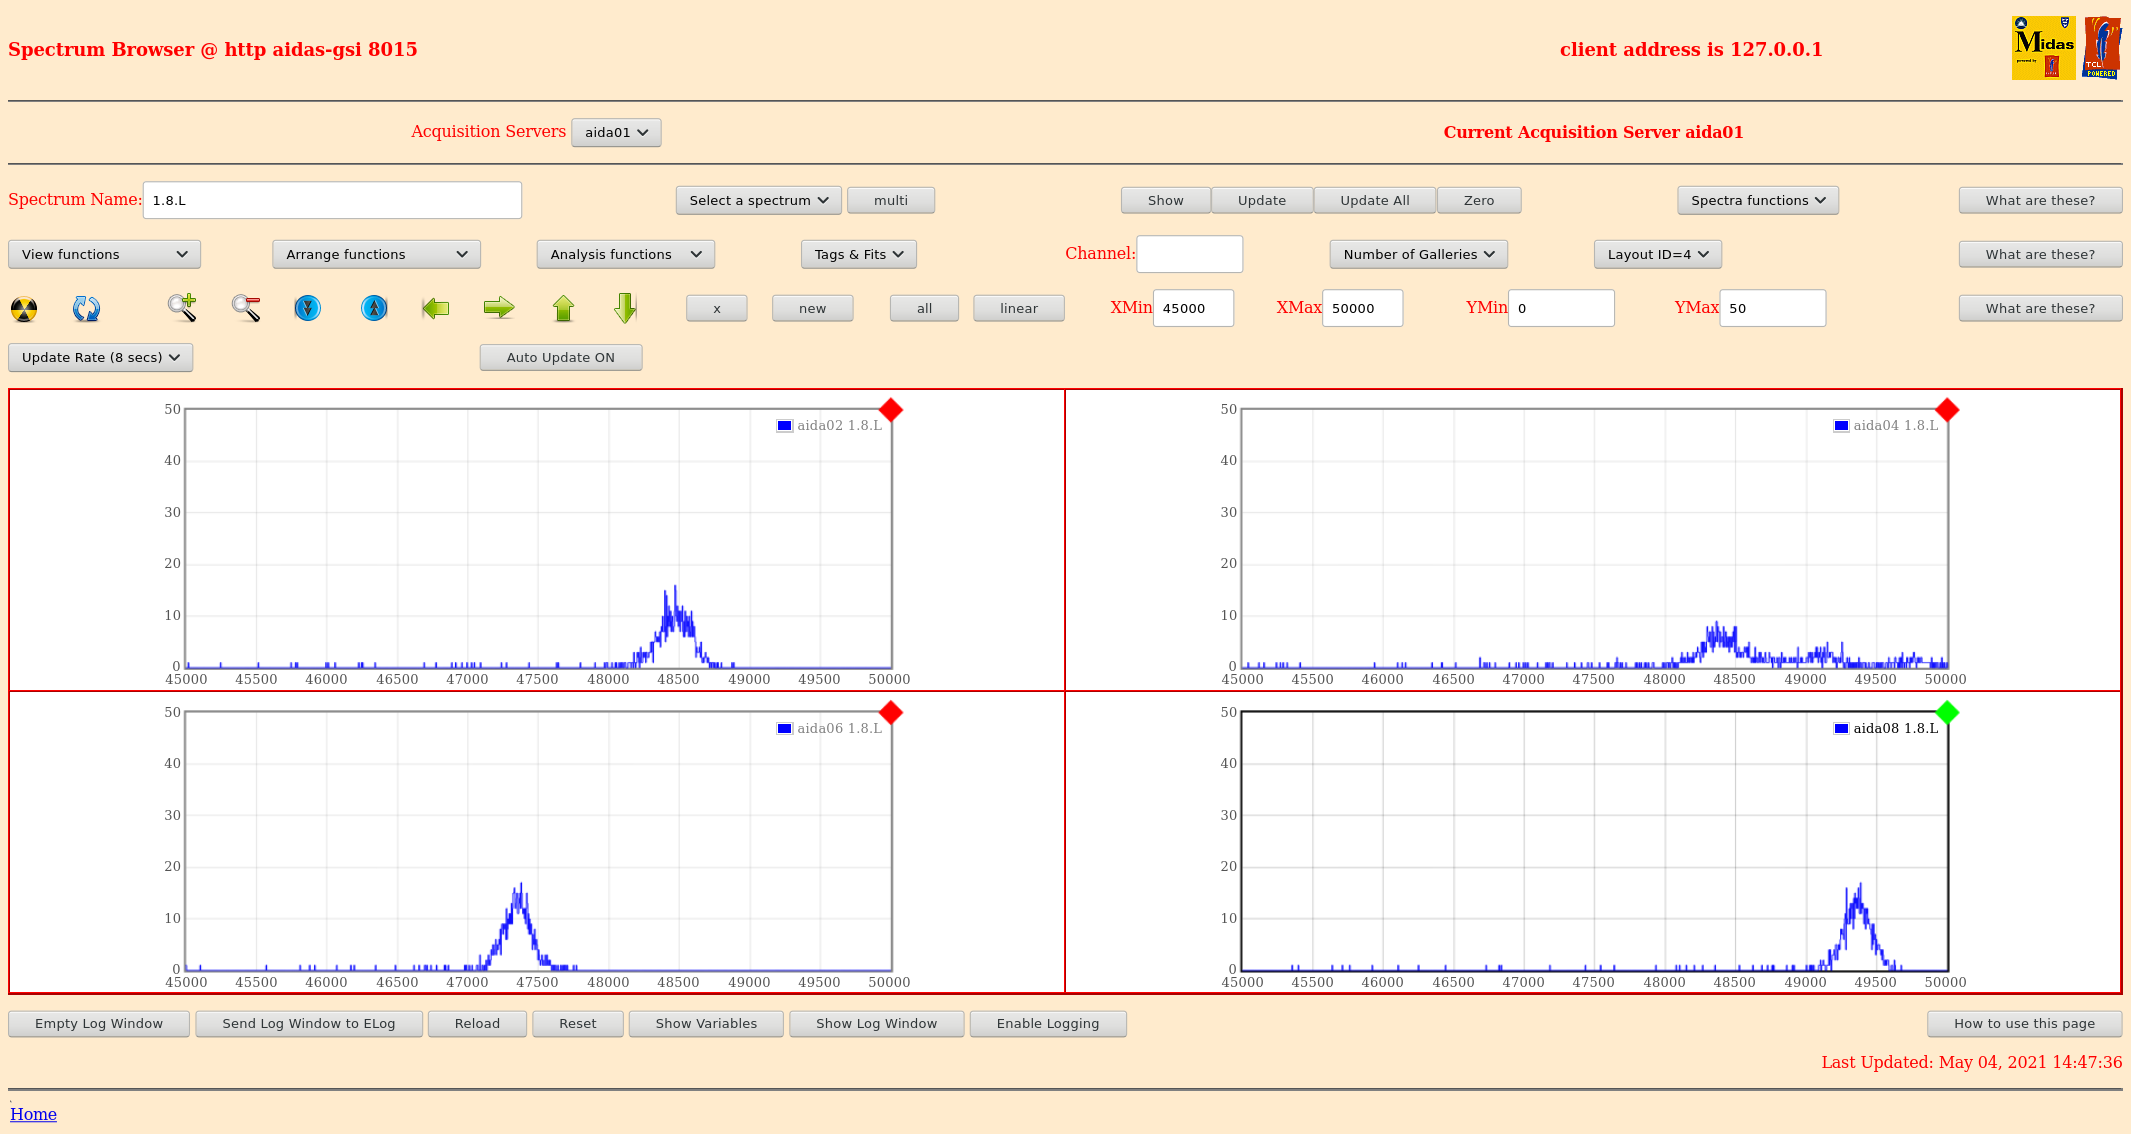Toggle the Auto Update ON button

click(x=560, y=358)
